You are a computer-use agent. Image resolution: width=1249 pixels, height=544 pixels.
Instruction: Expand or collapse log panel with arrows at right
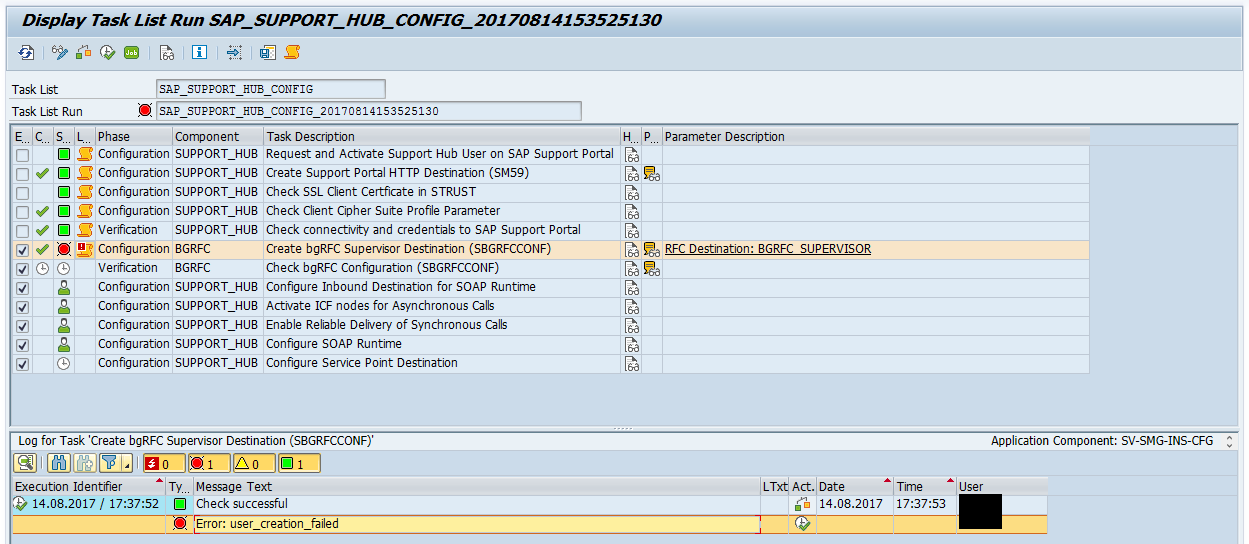pyautogui.click(x=1230, y=441)
